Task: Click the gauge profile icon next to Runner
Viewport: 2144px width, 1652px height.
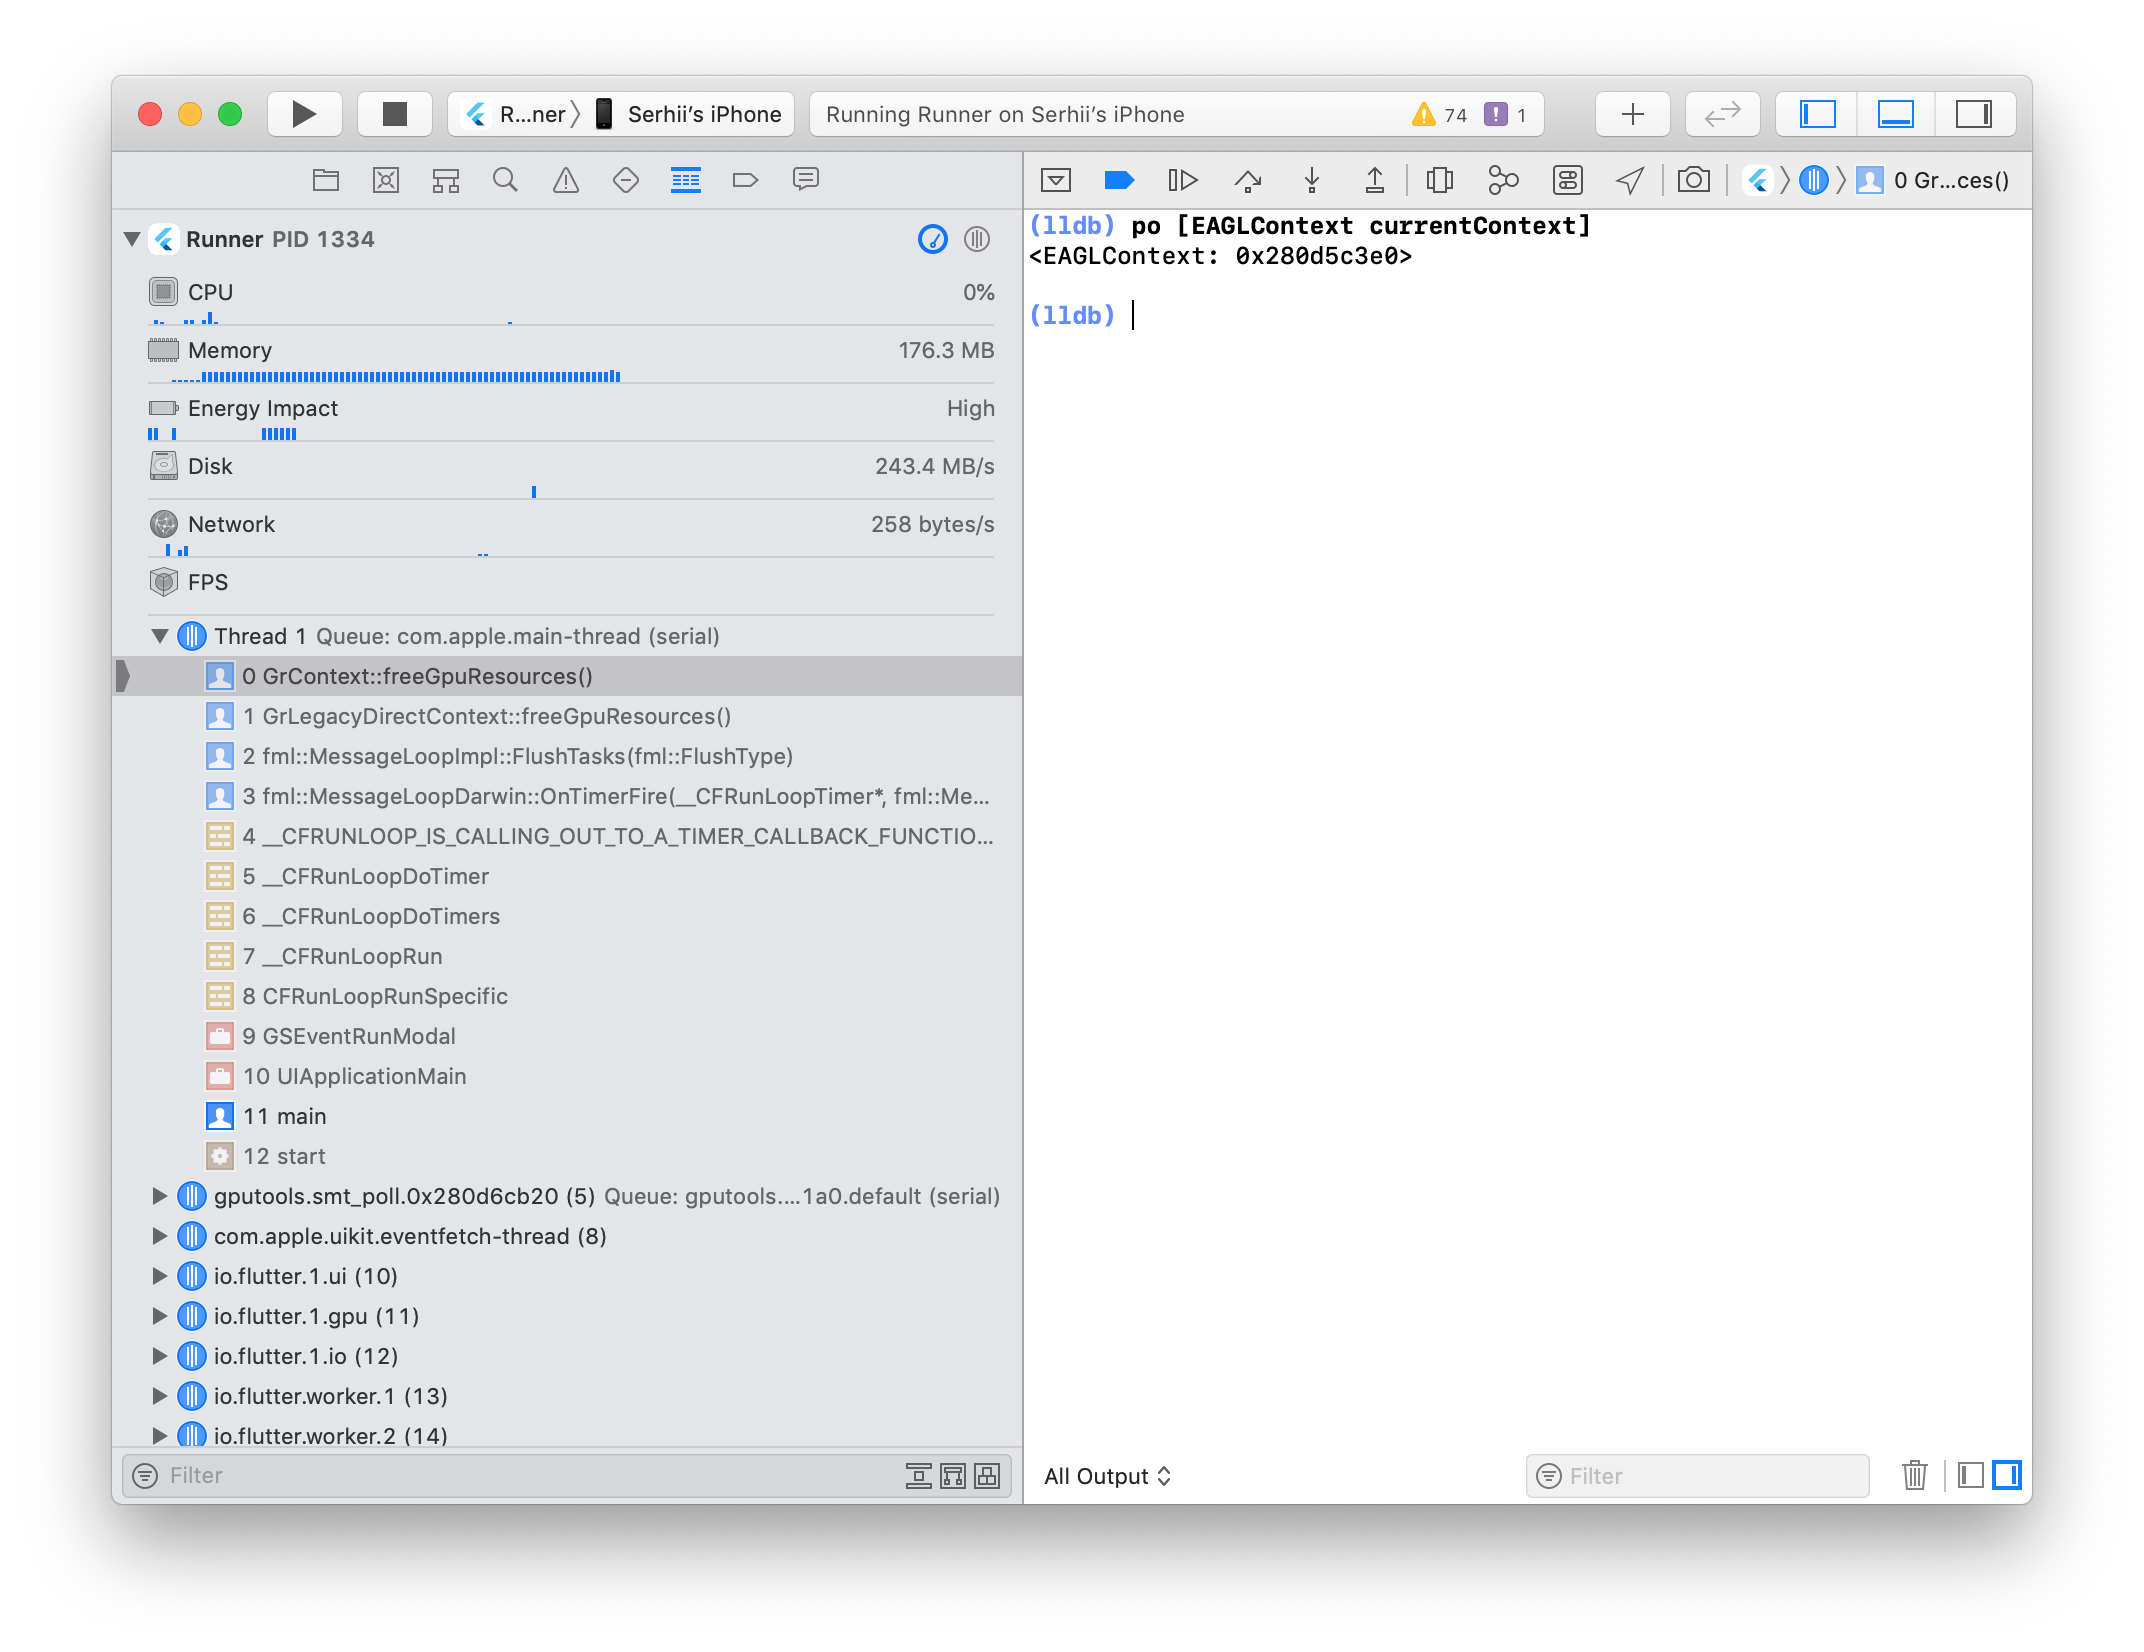Action: 932,239
